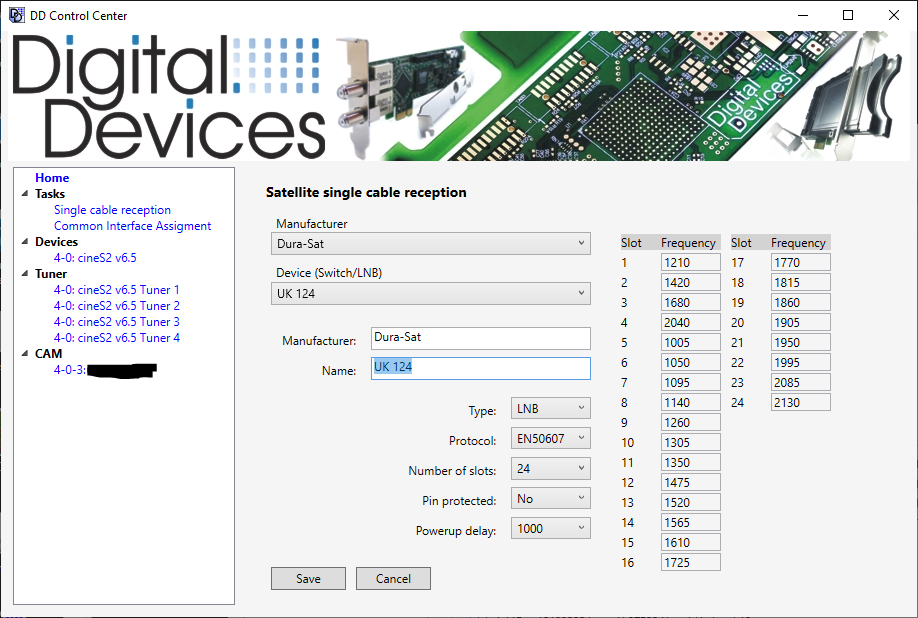The height and width of the screenshot is (618, 918).
Task: Expand the Protocol dropdown showing EN50607
Action: [x=550, y=439]
